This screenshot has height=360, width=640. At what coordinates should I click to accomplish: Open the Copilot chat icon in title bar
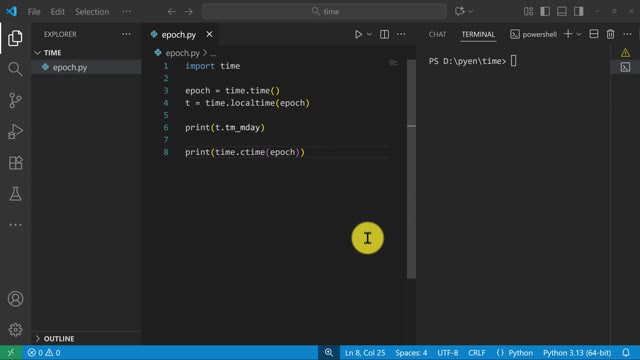pyautogui.click(x=460, y=11)
